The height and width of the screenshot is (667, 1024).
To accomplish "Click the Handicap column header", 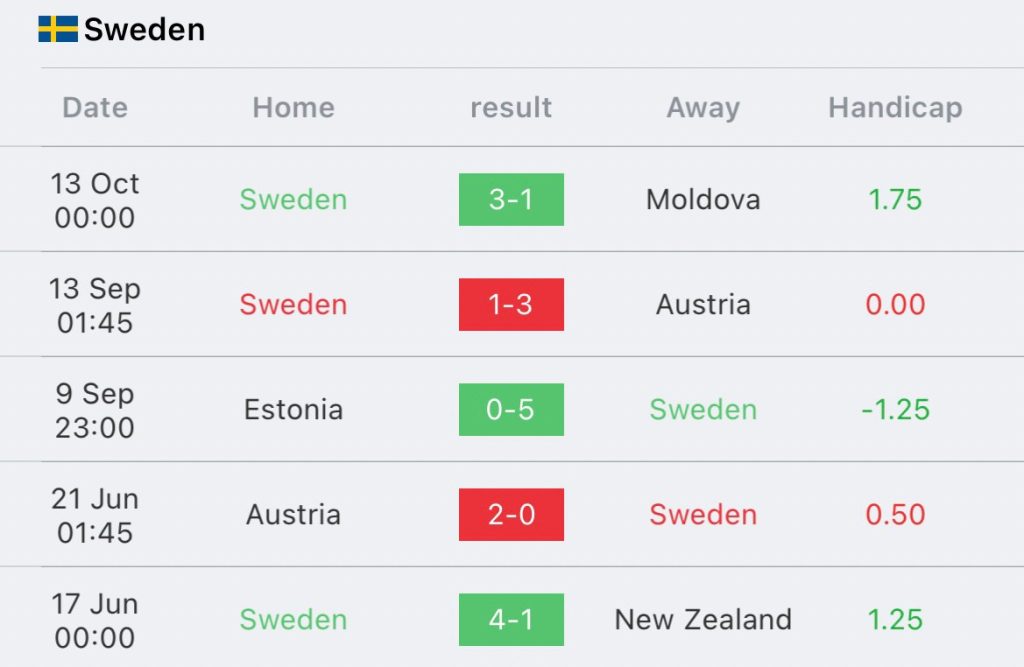I will coord(895,108).
